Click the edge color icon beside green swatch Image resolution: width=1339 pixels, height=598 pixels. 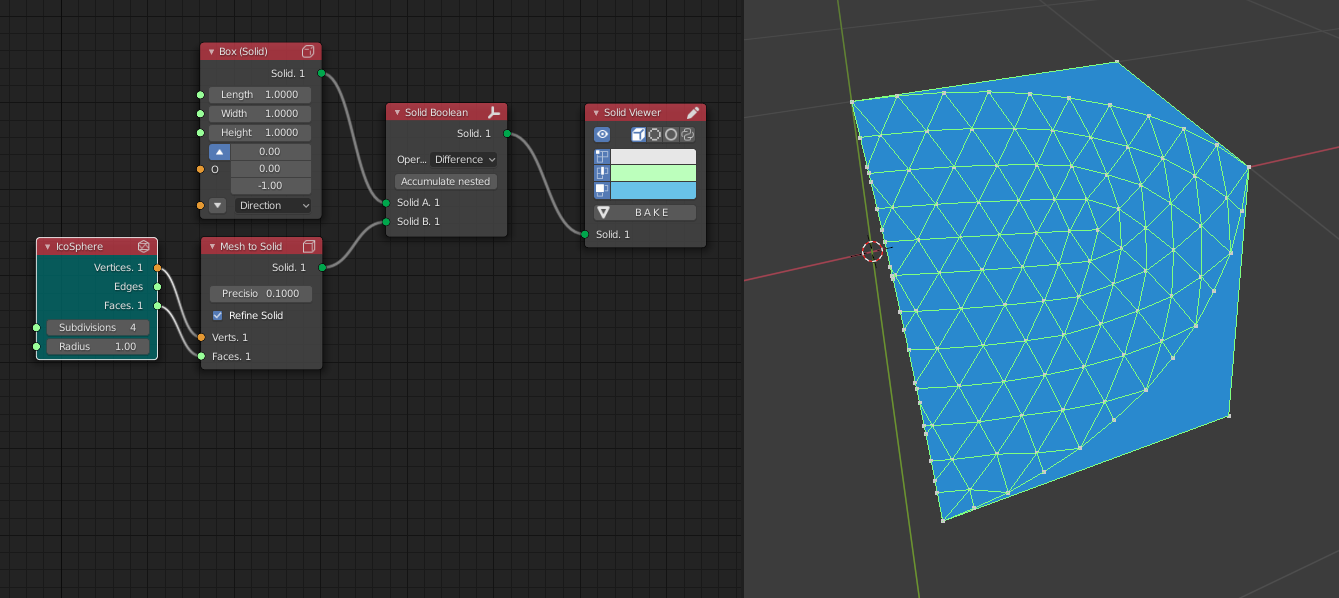[602, 173]
